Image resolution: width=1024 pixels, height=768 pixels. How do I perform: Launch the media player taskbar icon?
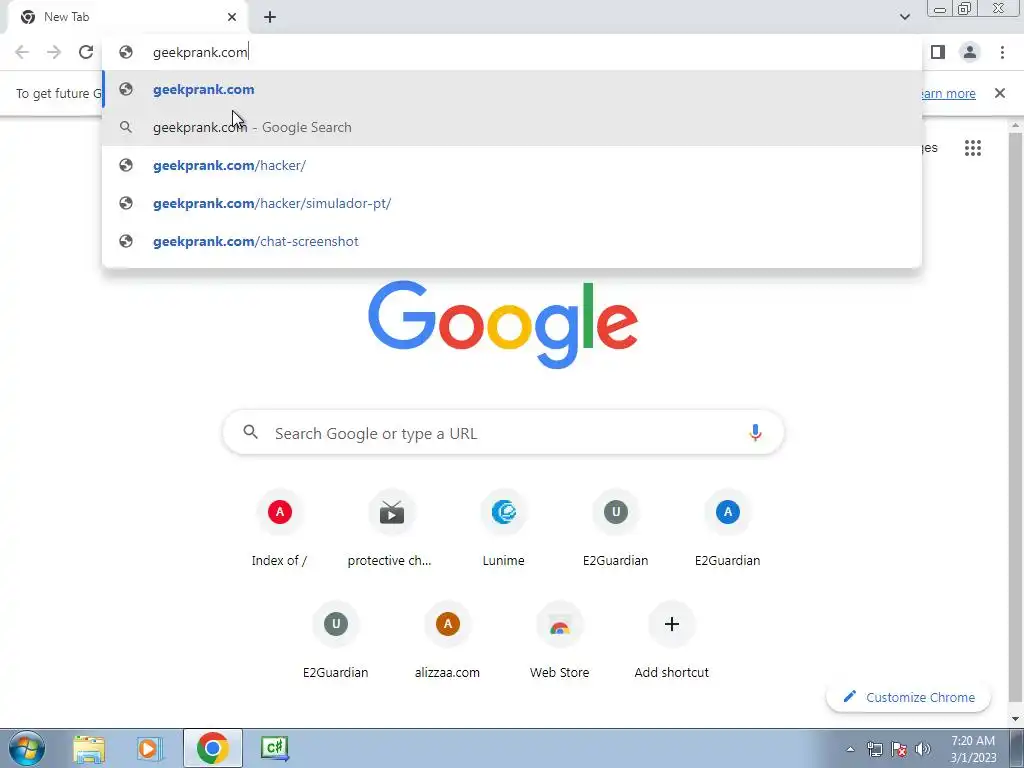coord(149,748)
